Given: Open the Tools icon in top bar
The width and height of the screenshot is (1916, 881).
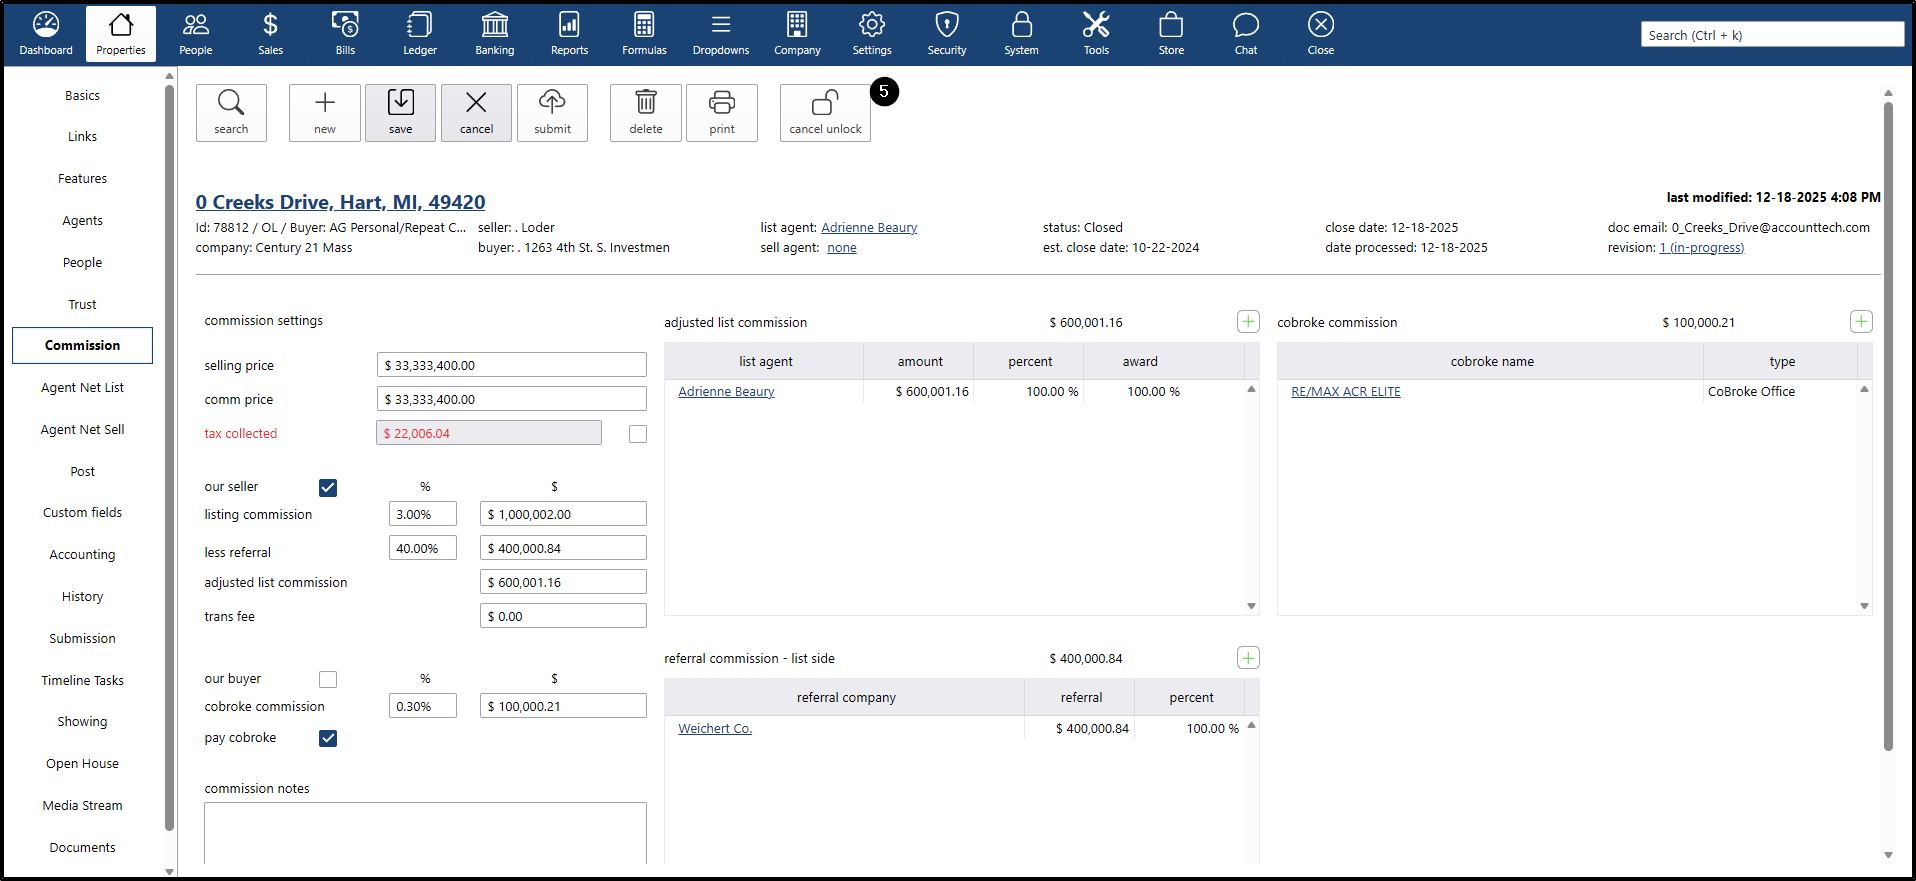Looking at the screenshot, I should click(1096, 34).
